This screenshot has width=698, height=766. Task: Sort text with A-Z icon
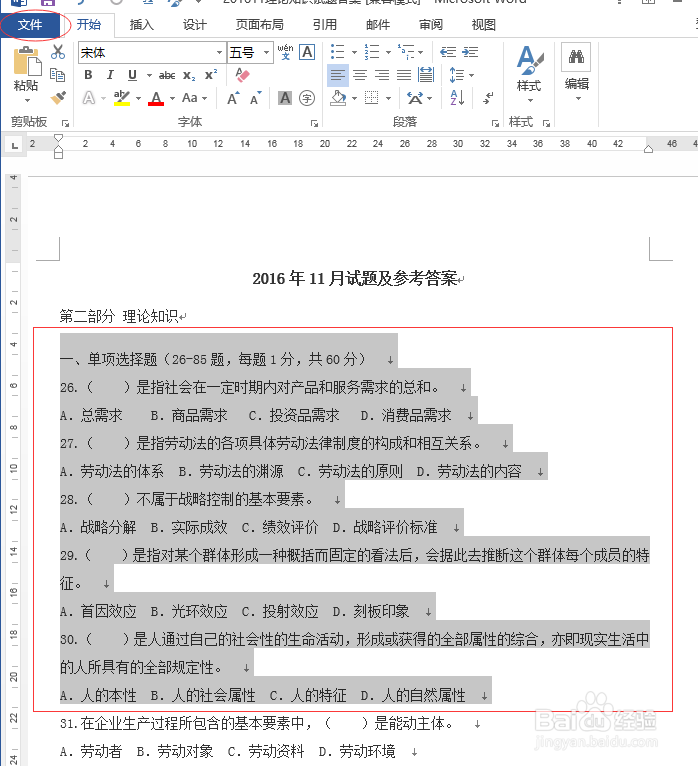click(457, 98)
